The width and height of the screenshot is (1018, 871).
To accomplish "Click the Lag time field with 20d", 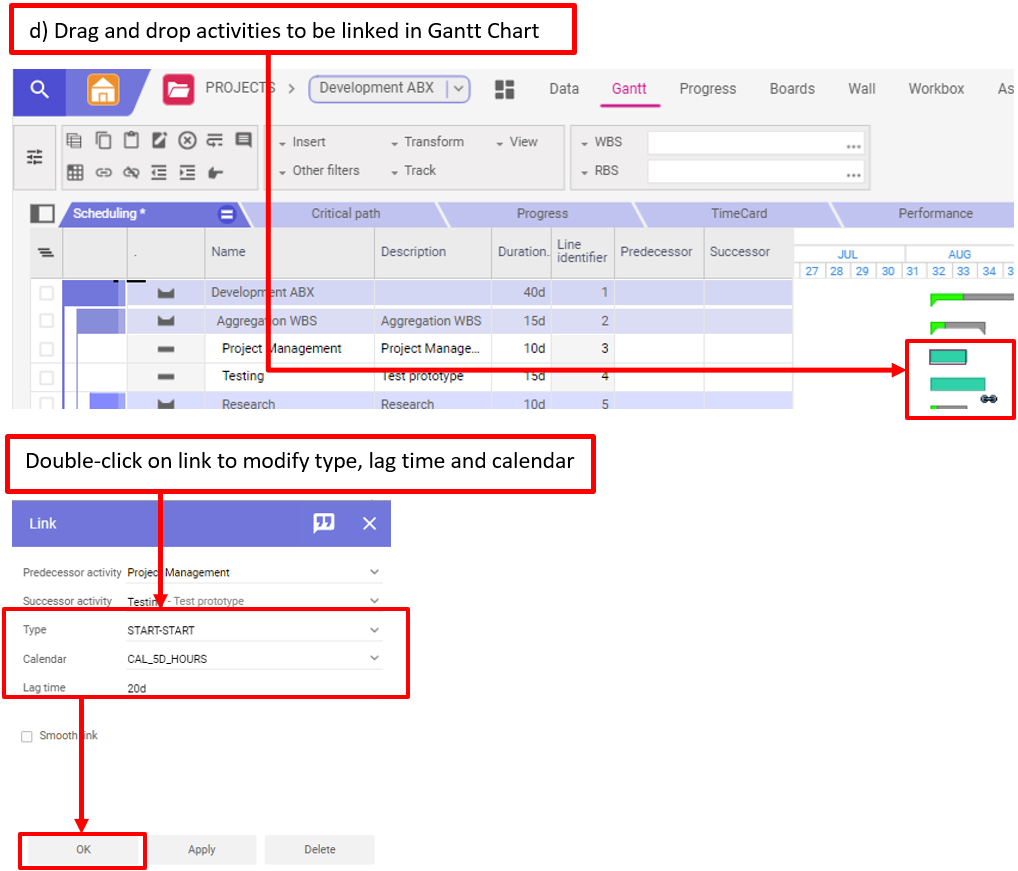I will pyautogui.click(x=250, y=688).
